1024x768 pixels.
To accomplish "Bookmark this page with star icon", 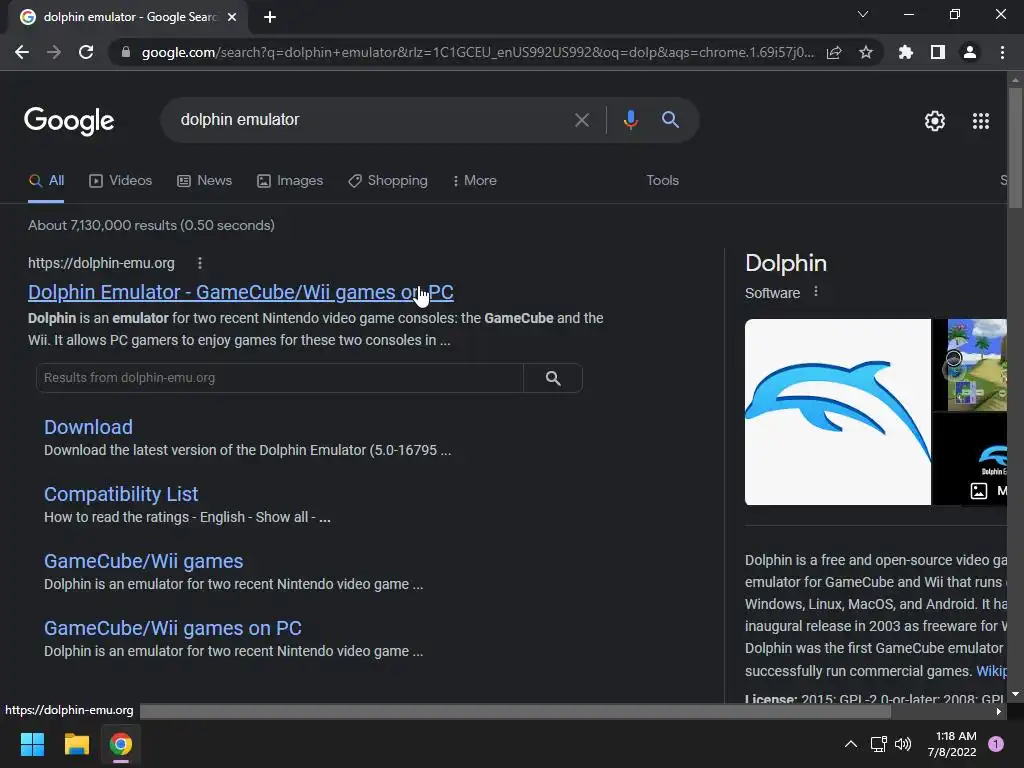I will (x=866, y=52).
